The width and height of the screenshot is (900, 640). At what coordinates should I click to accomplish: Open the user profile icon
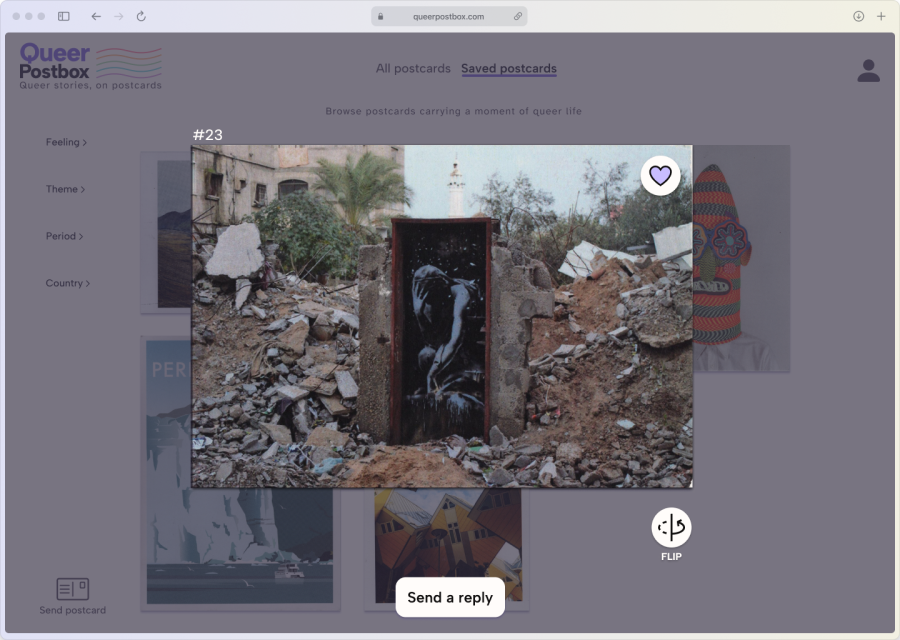[x=868, y=71]
